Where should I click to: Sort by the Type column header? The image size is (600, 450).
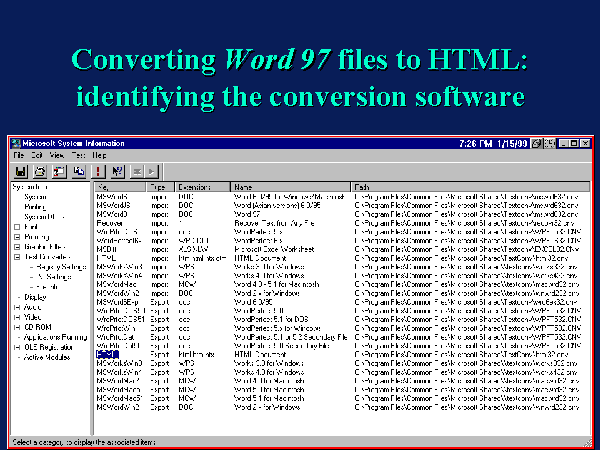click(x=160, y=187)
